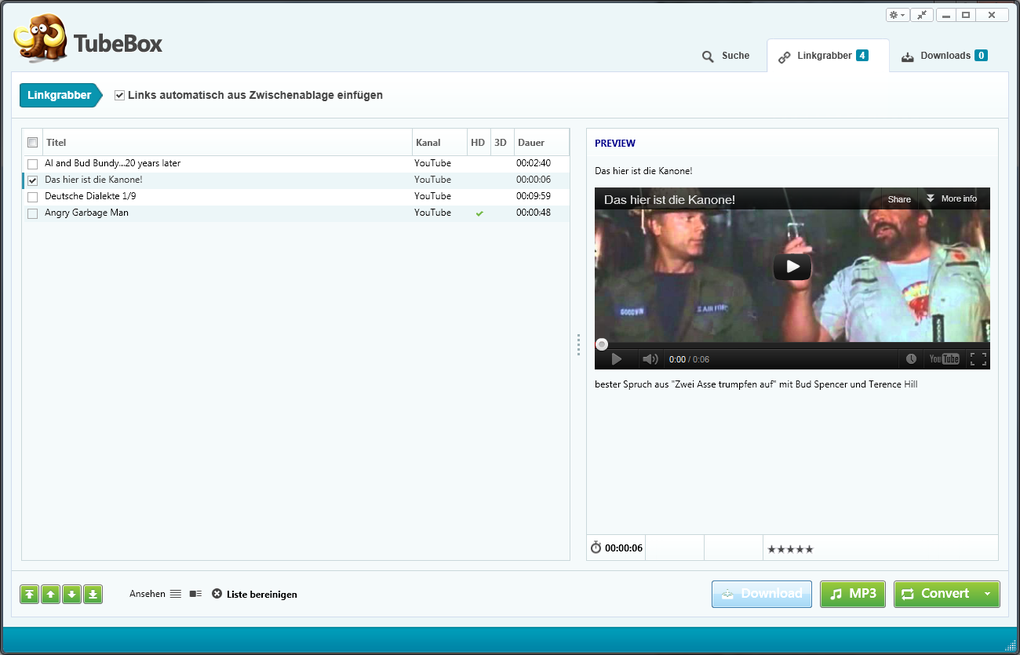Image resolution: width=1020 pixels, height=655 pixels.
Task: Expand the Convert button dropdown arrow
Action: 987,594
